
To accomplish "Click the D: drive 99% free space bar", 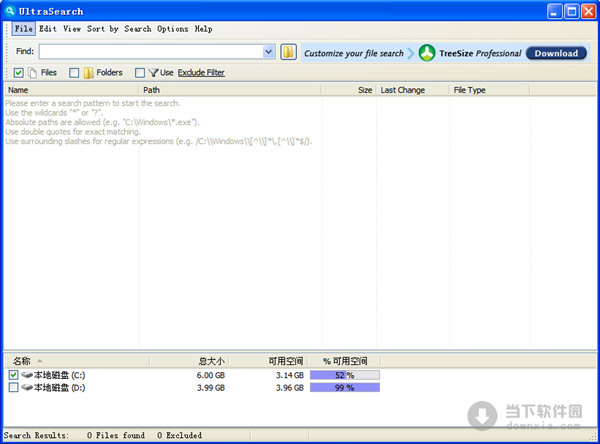I will click(345, 388).
